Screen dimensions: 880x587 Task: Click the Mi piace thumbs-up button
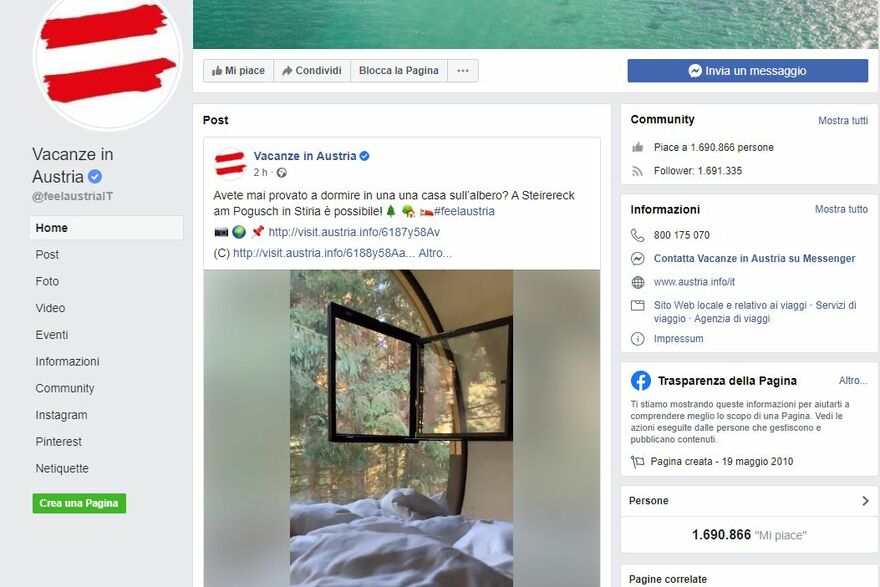[x=239, y=71]
